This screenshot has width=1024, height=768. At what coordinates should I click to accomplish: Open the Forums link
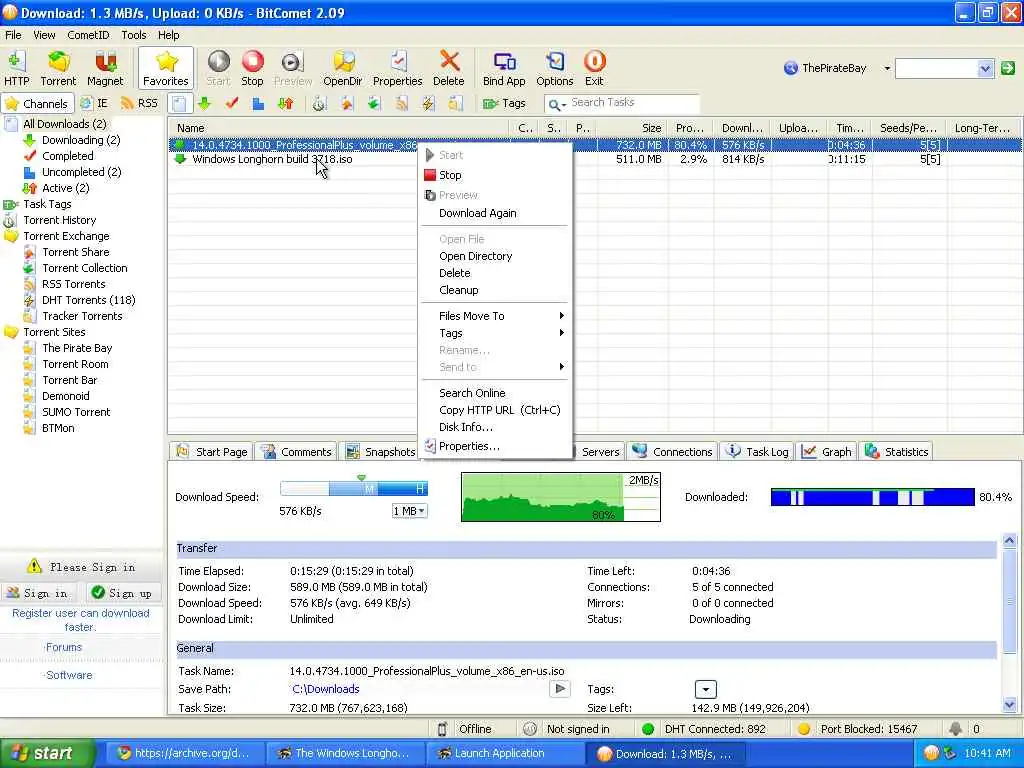(x=63, y=647)
